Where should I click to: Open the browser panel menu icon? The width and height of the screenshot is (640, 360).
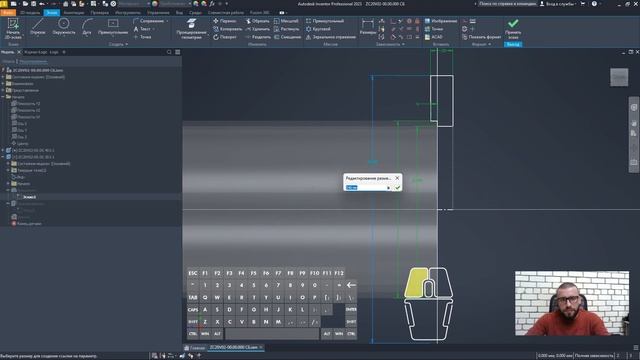tap(178, 52)
